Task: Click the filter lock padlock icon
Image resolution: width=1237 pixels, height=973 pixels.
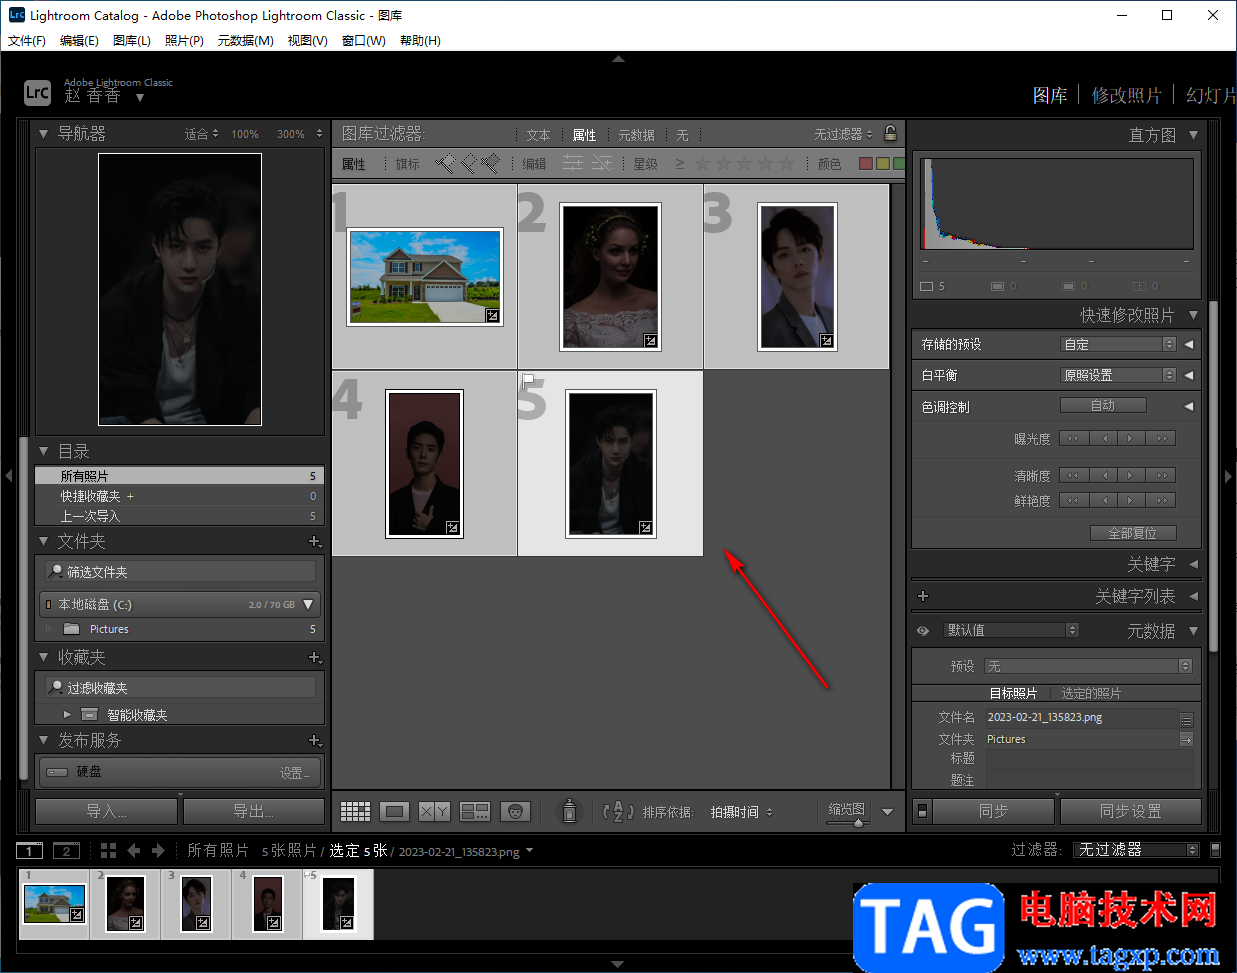Action: click(x=890, y=133)
